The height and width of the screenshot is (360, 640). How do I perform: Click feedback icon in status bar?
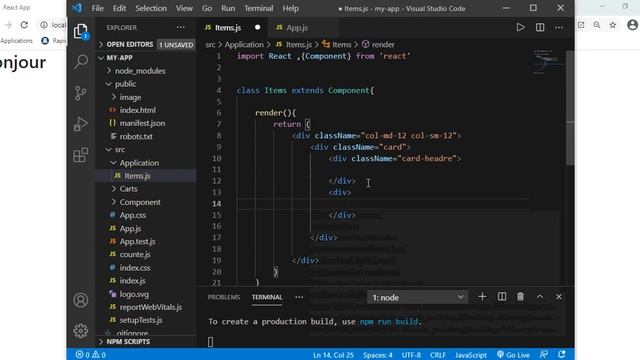pos(543,355)
